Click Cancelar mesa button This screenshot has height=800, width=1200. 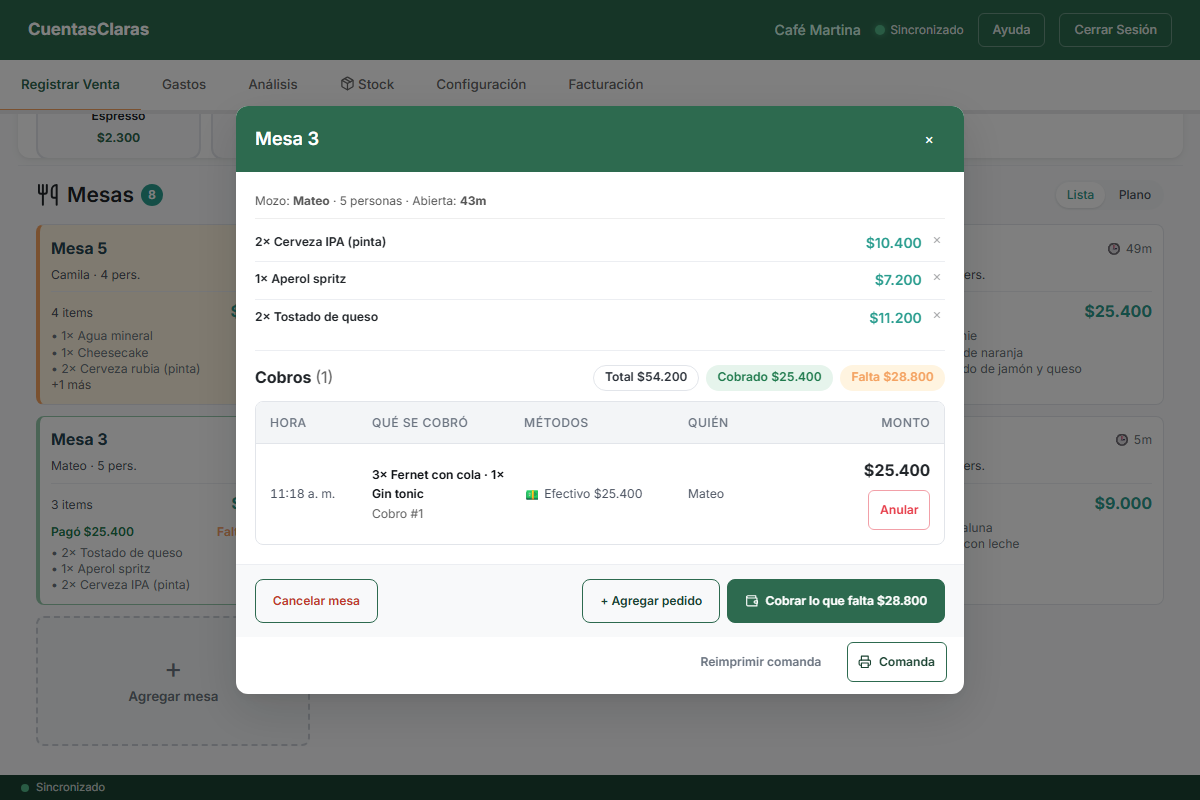(316, 601)
